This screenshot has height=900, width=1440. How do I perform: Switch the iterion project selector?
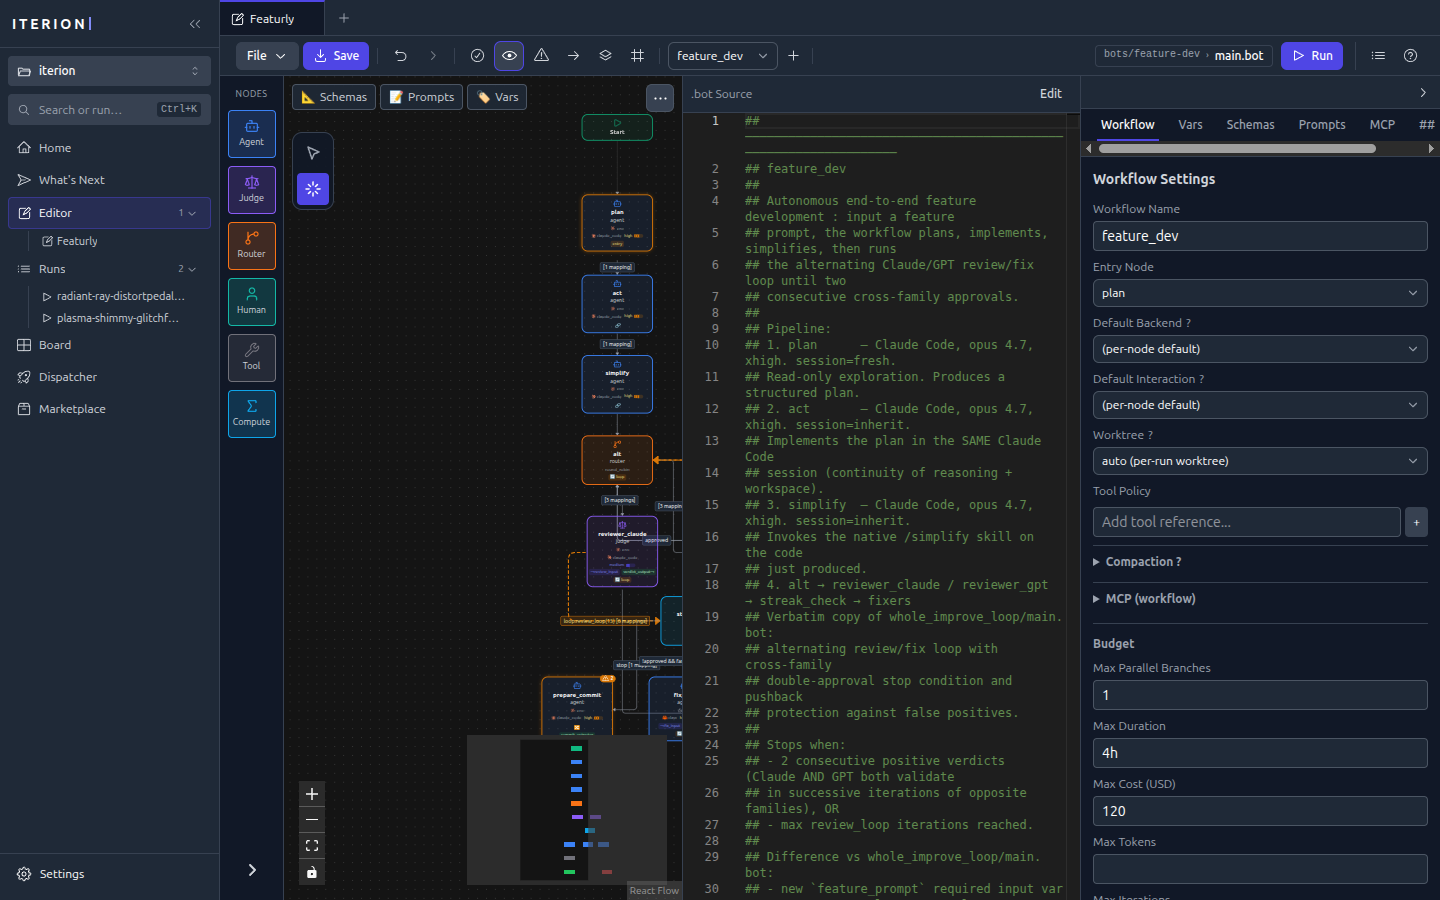pos(109,71)
